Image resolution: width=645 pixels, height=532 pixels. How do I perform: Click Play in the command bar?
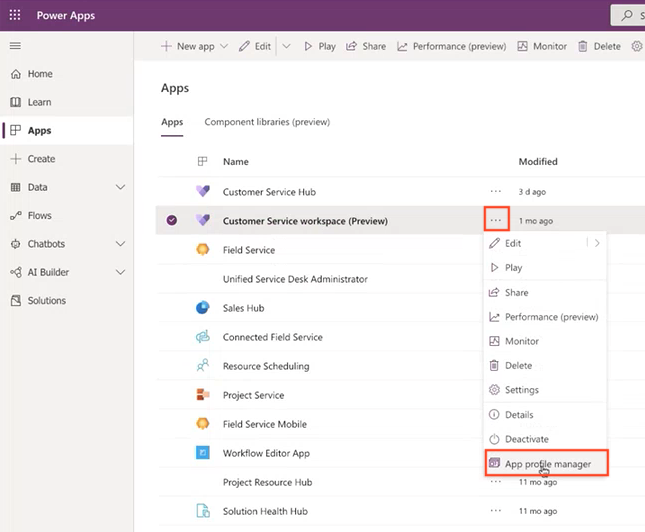coord(320,46)
